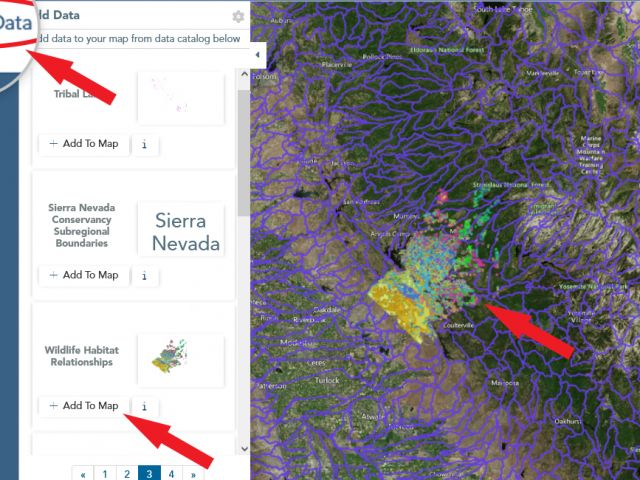This screenshot has height=480, width=640.
Task: Click the Murphys label on the map
Action: tap(406, 216)
